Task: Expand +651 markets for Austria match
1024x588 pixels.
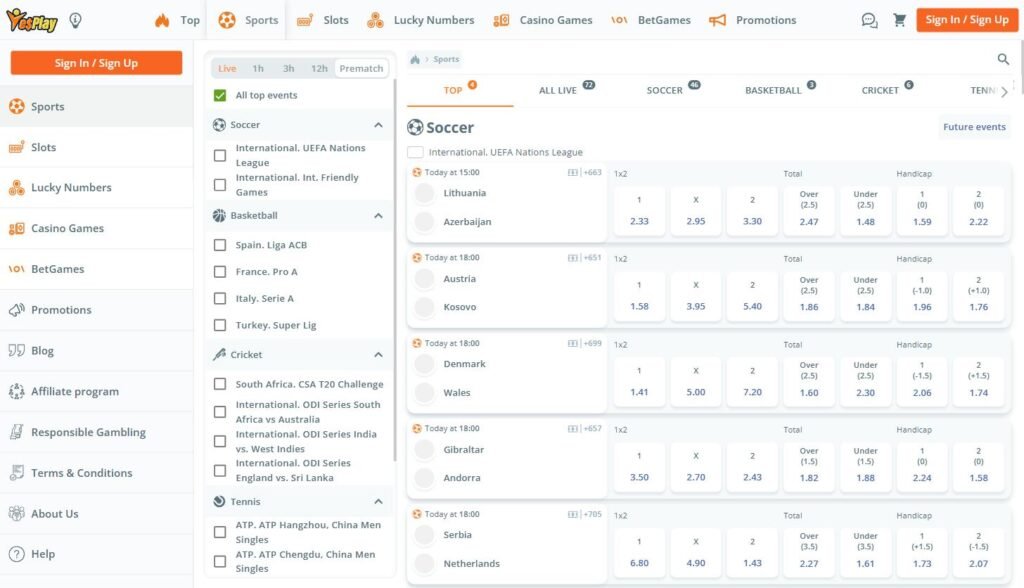Action: pyautogui.click(x=592, y=258)
